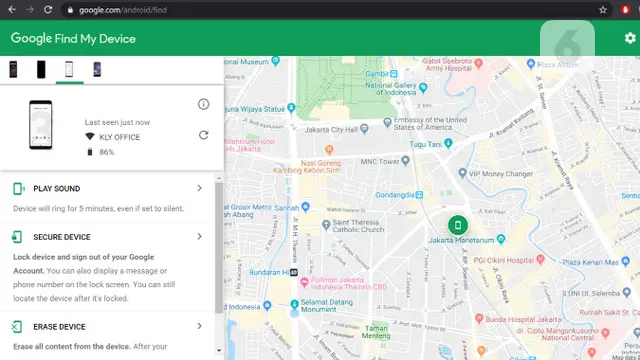Click the Jakarta City Hall map pin
This screenshot has width=640, height=360.
point(364,129)
